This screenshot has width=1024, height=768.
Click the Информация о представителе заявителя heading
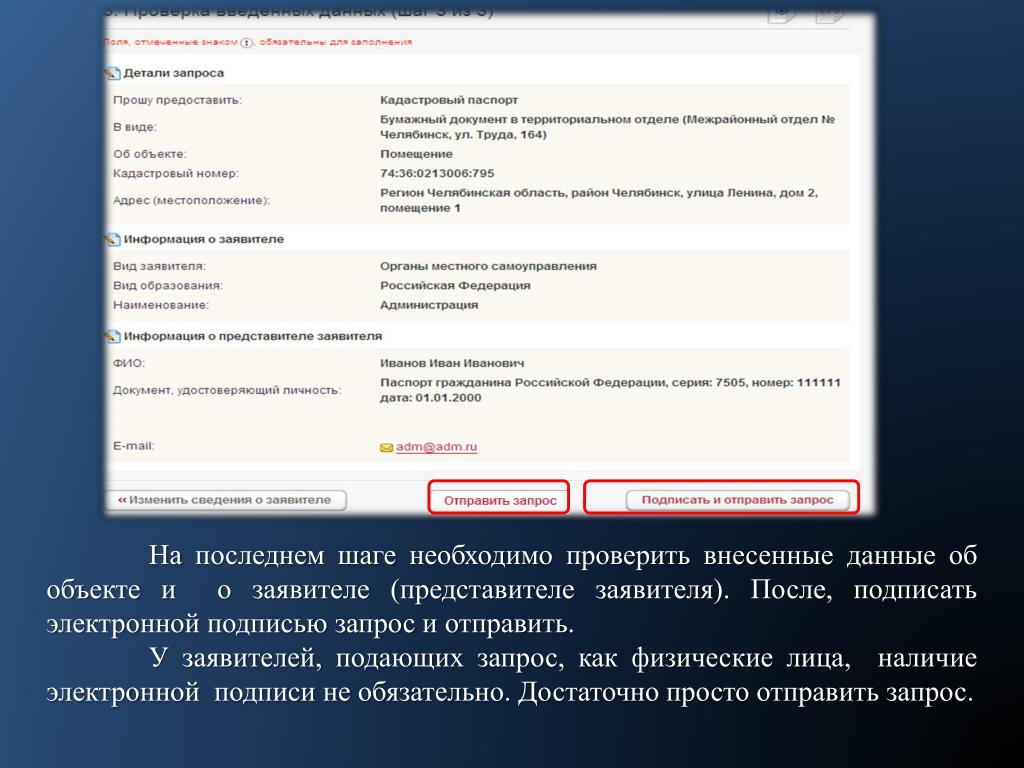253,336
